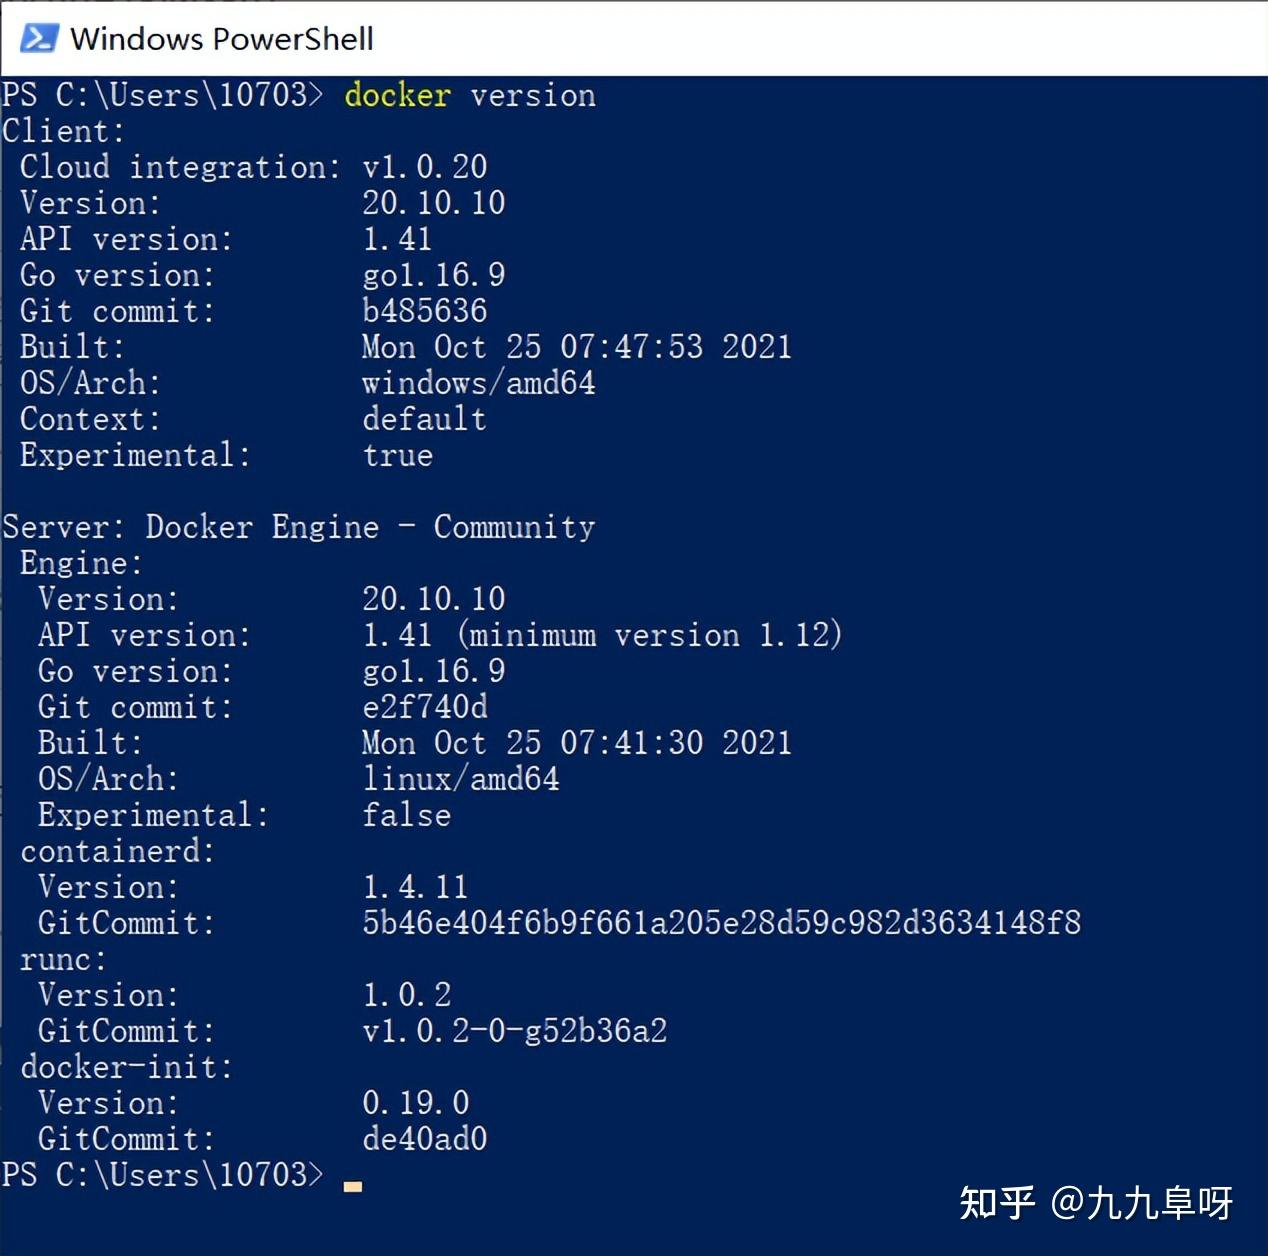
Task: Click the Git commit hash b485636
Action: (x=425, y=311)
